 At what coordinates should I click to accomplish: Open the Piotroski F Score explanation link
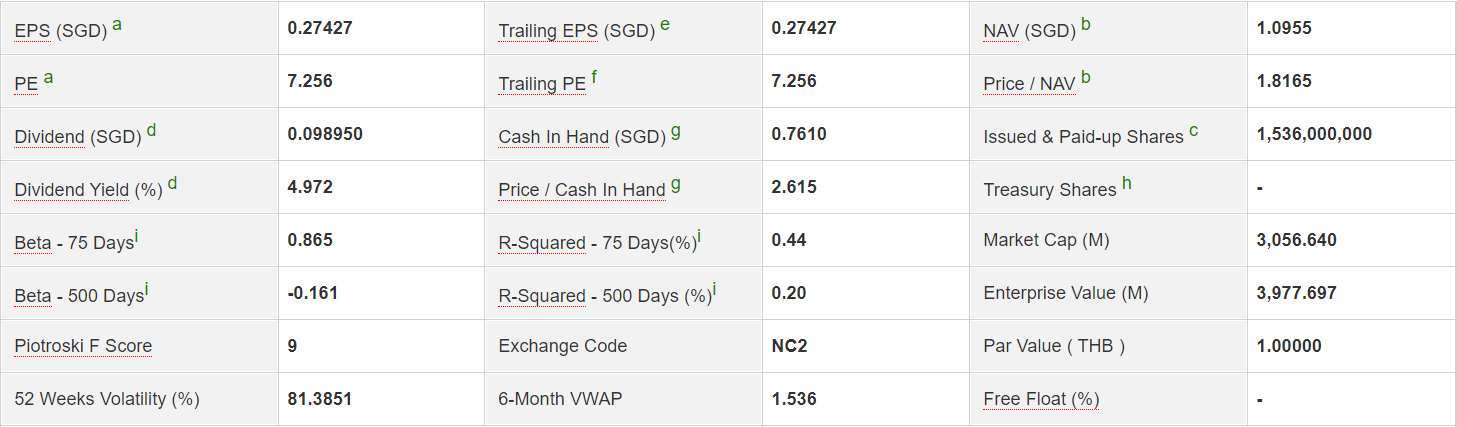[83, 346]
